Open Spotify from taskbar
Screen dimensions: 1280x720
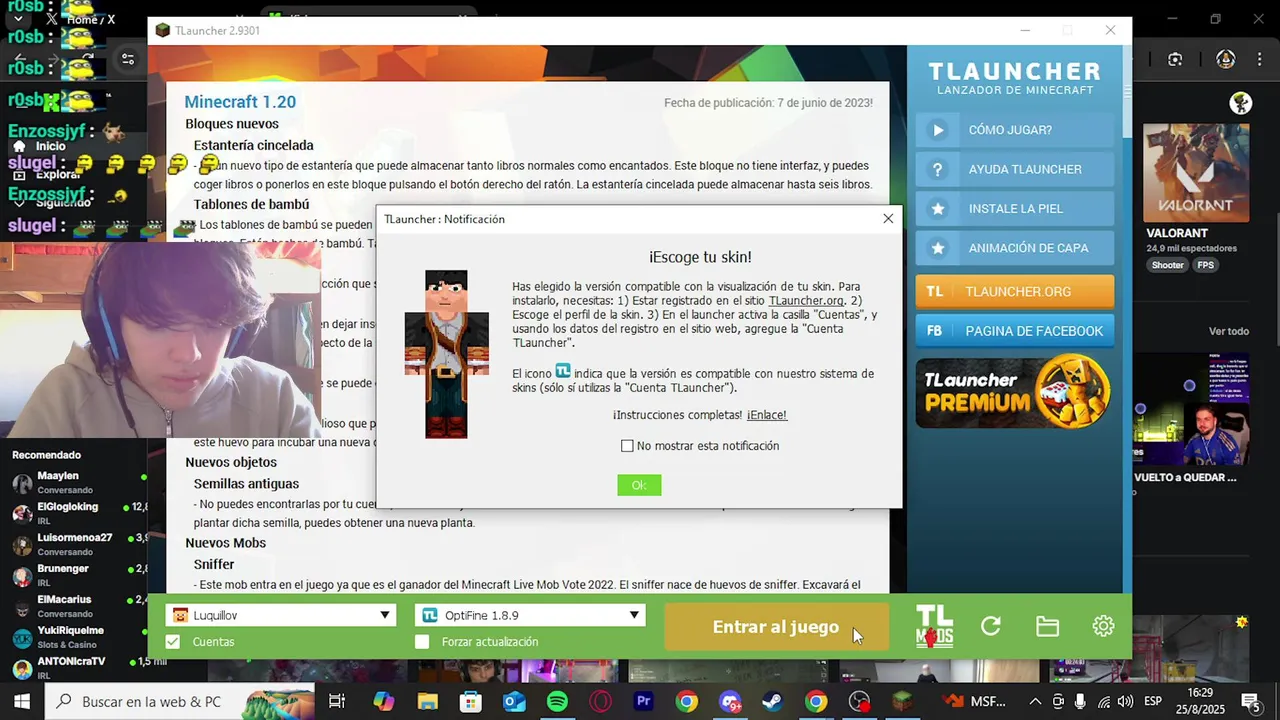(557, 702)
